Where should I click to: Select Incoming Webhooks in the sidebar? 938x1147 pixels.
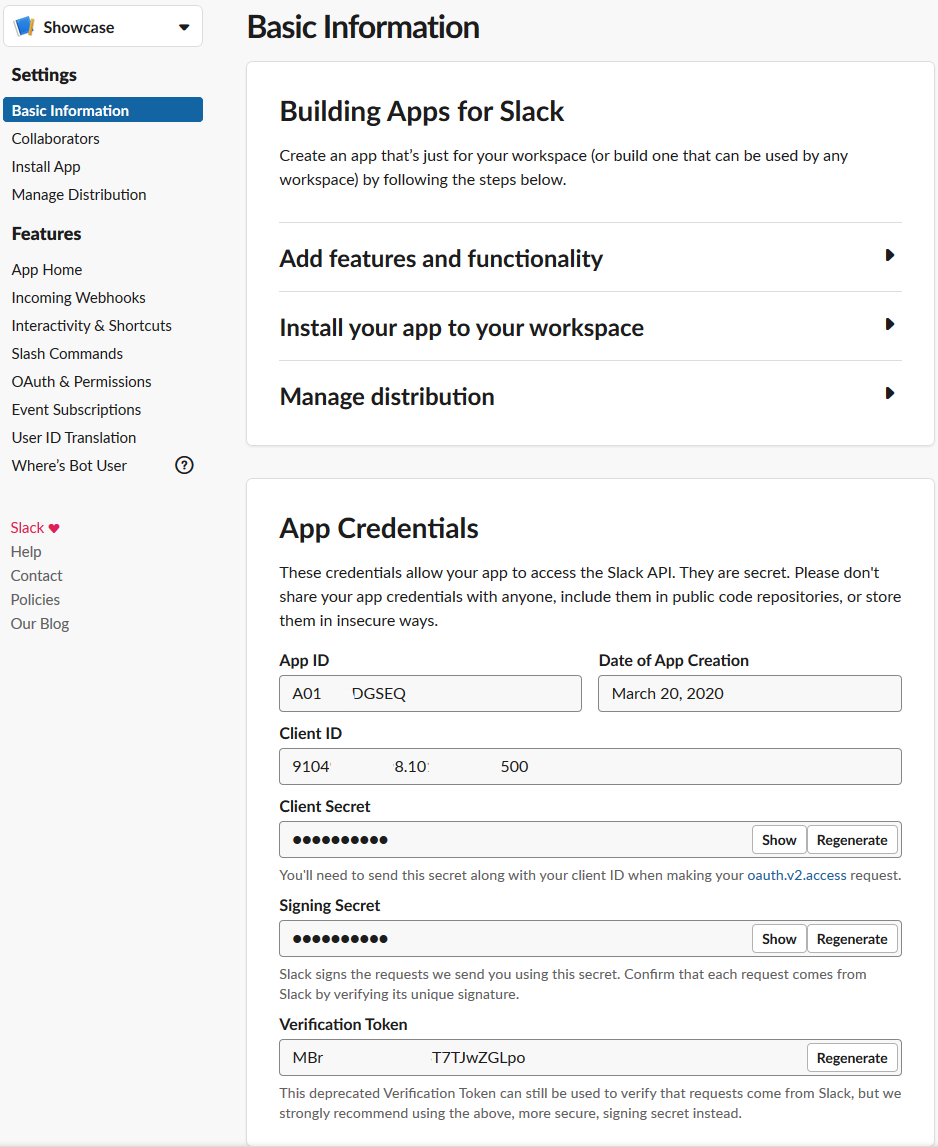79,298
